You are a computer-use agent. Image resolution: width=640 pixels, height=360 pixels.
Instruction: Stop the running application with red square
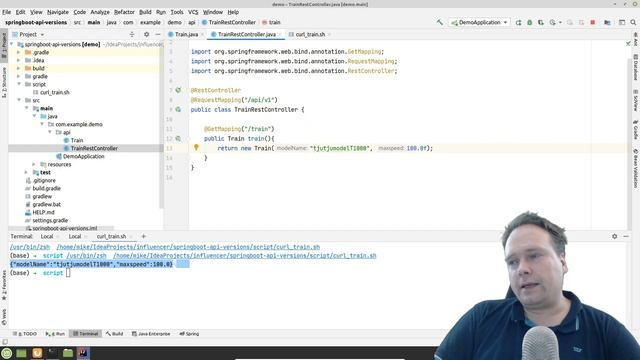593,22
